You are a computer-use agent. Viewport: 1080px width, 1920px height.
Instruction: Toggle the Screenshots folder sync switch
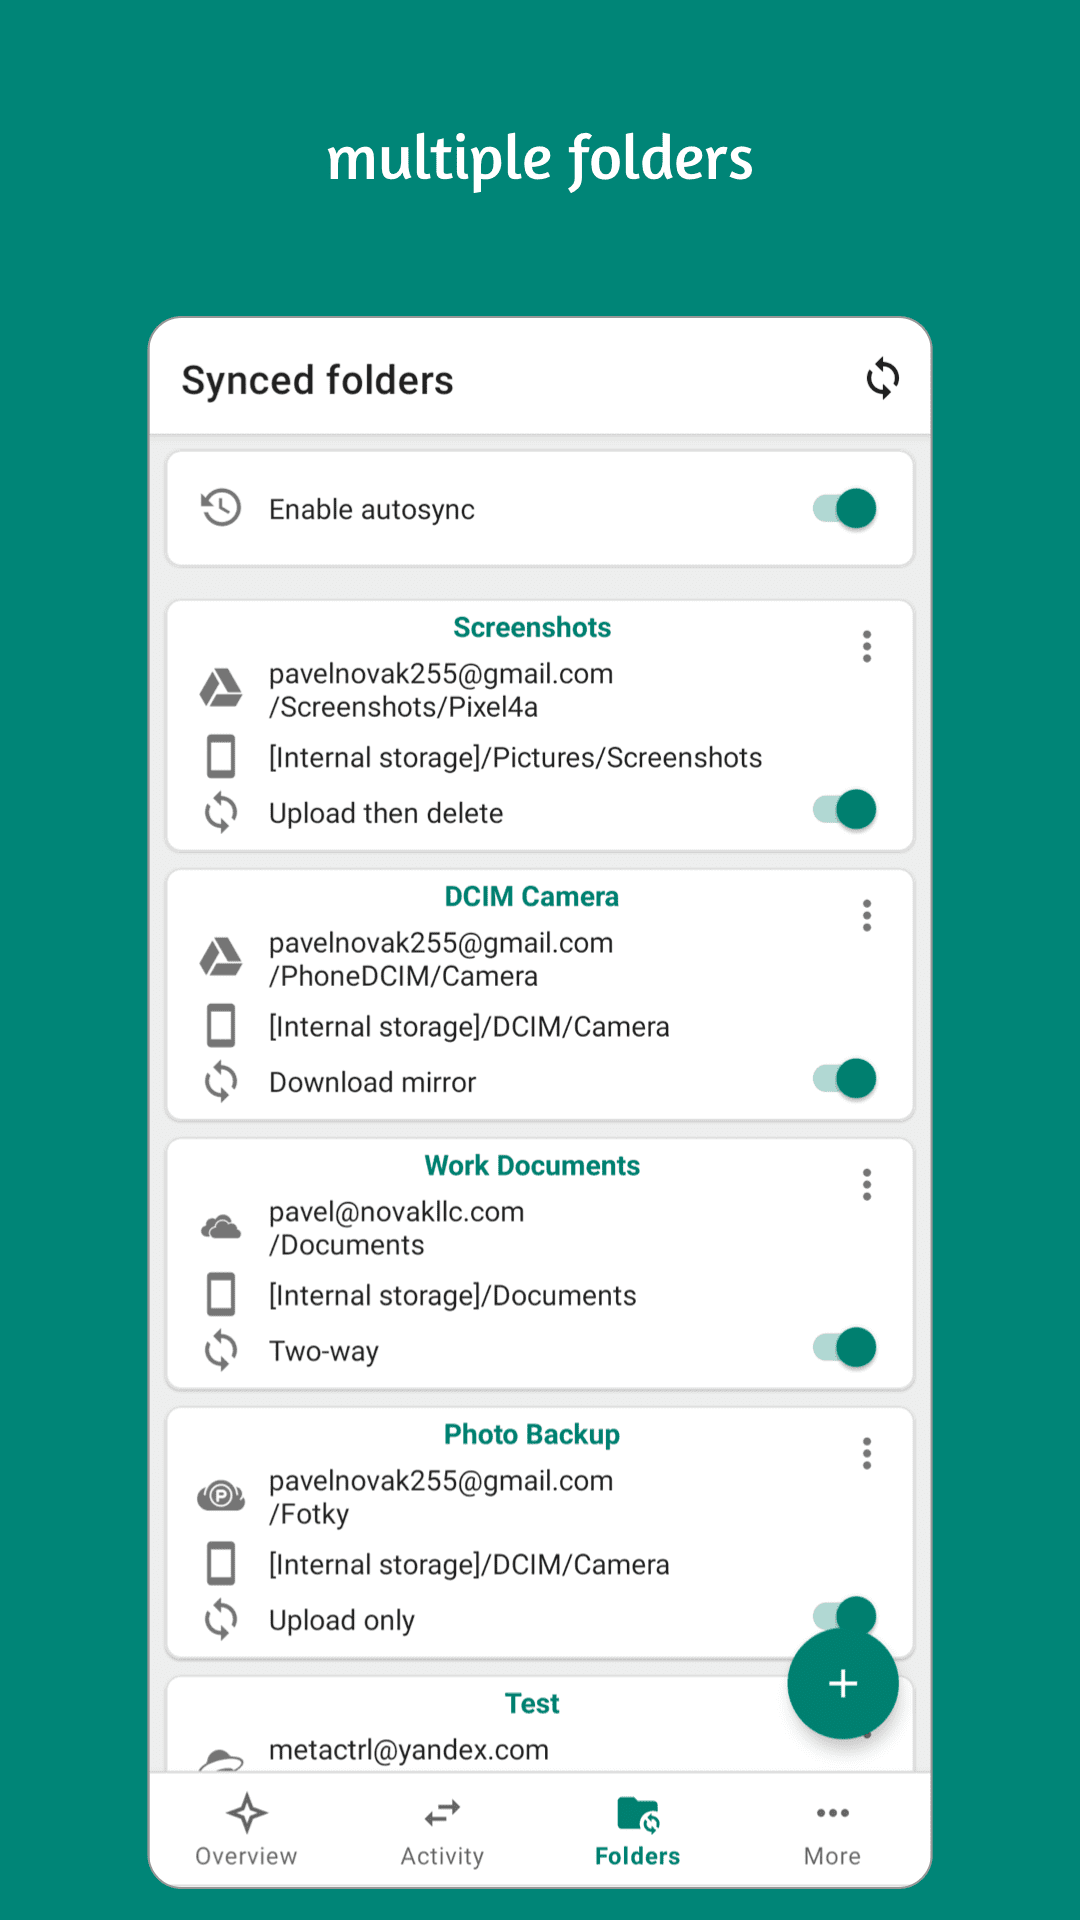coord(845,810)
